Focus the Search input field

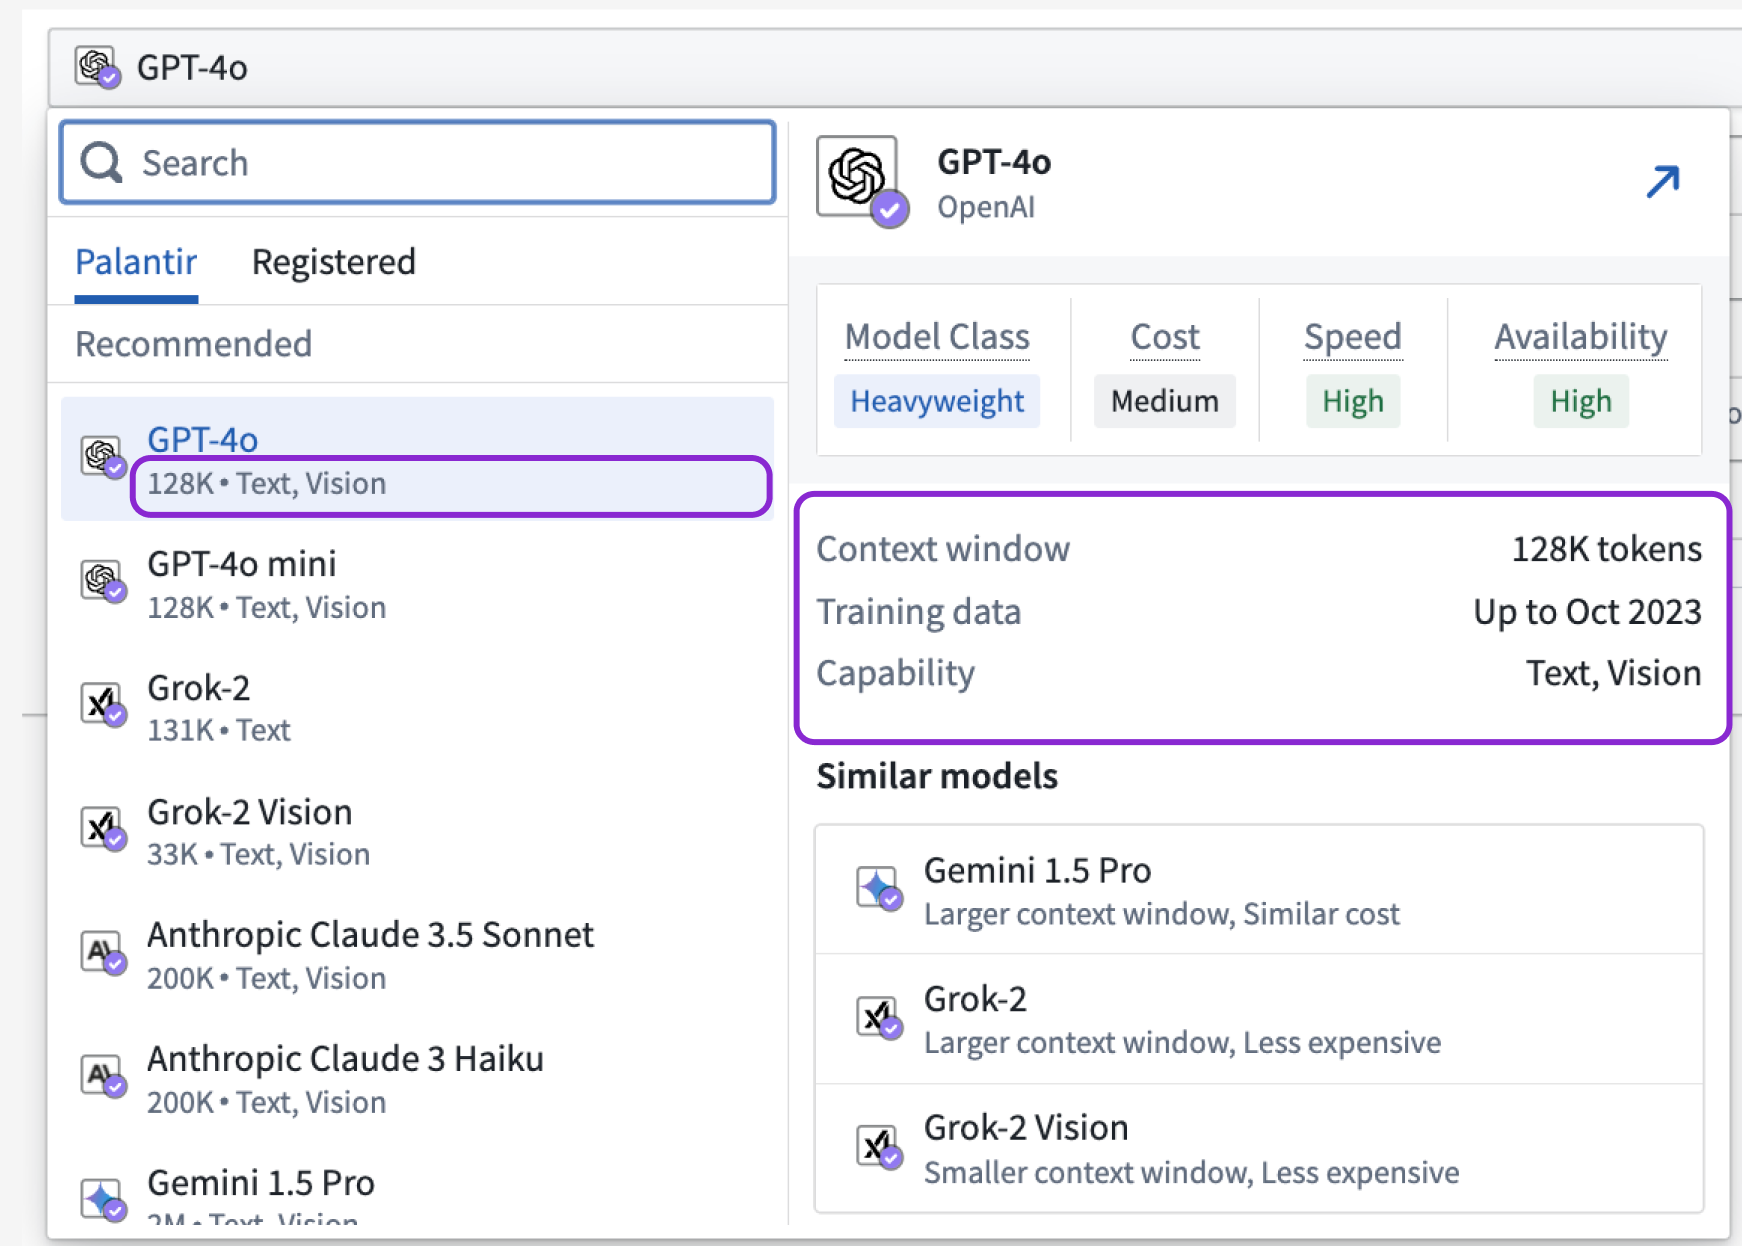(x=418, y=162)
